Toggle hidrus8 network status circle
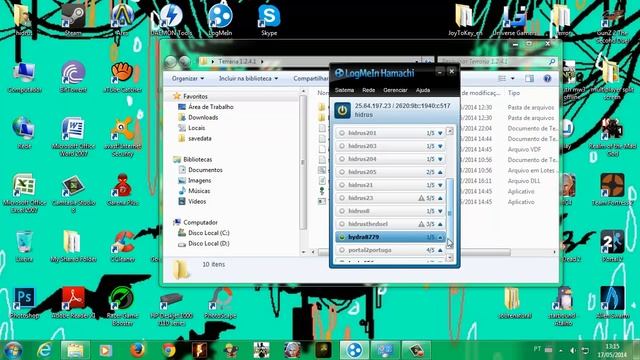 coord(342,211)
